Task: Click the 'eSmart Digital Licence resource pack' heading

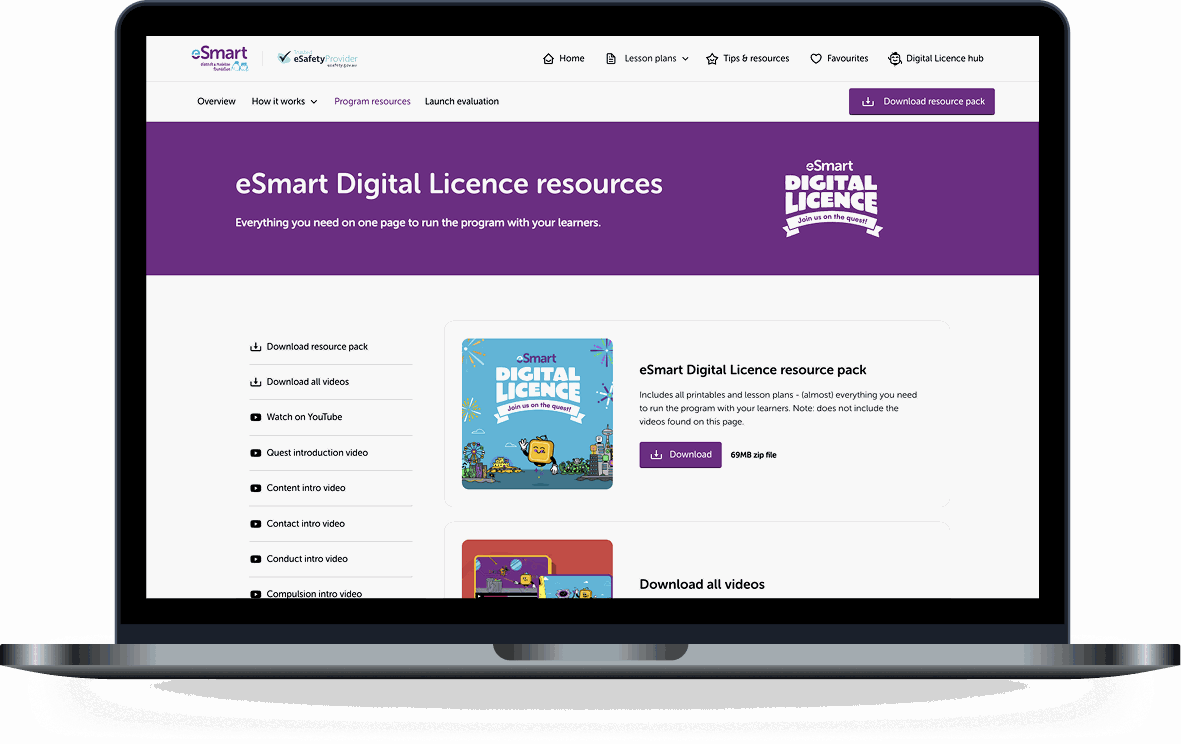Action: pyautogui.click(x=752, y=370)
